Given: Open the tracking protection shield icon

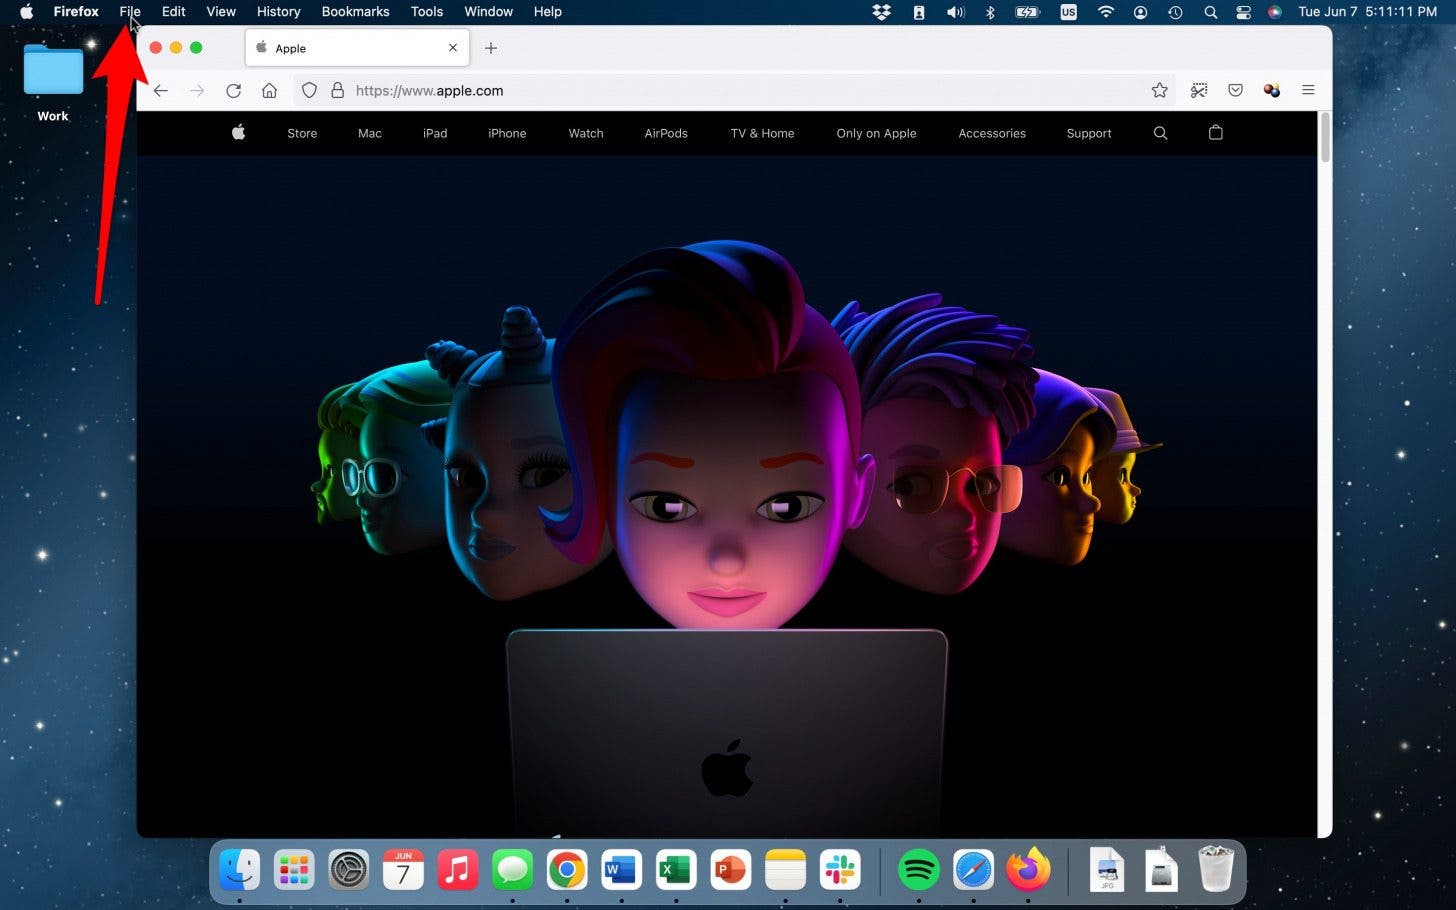Looking at the screenshot, I should [309, 90].
